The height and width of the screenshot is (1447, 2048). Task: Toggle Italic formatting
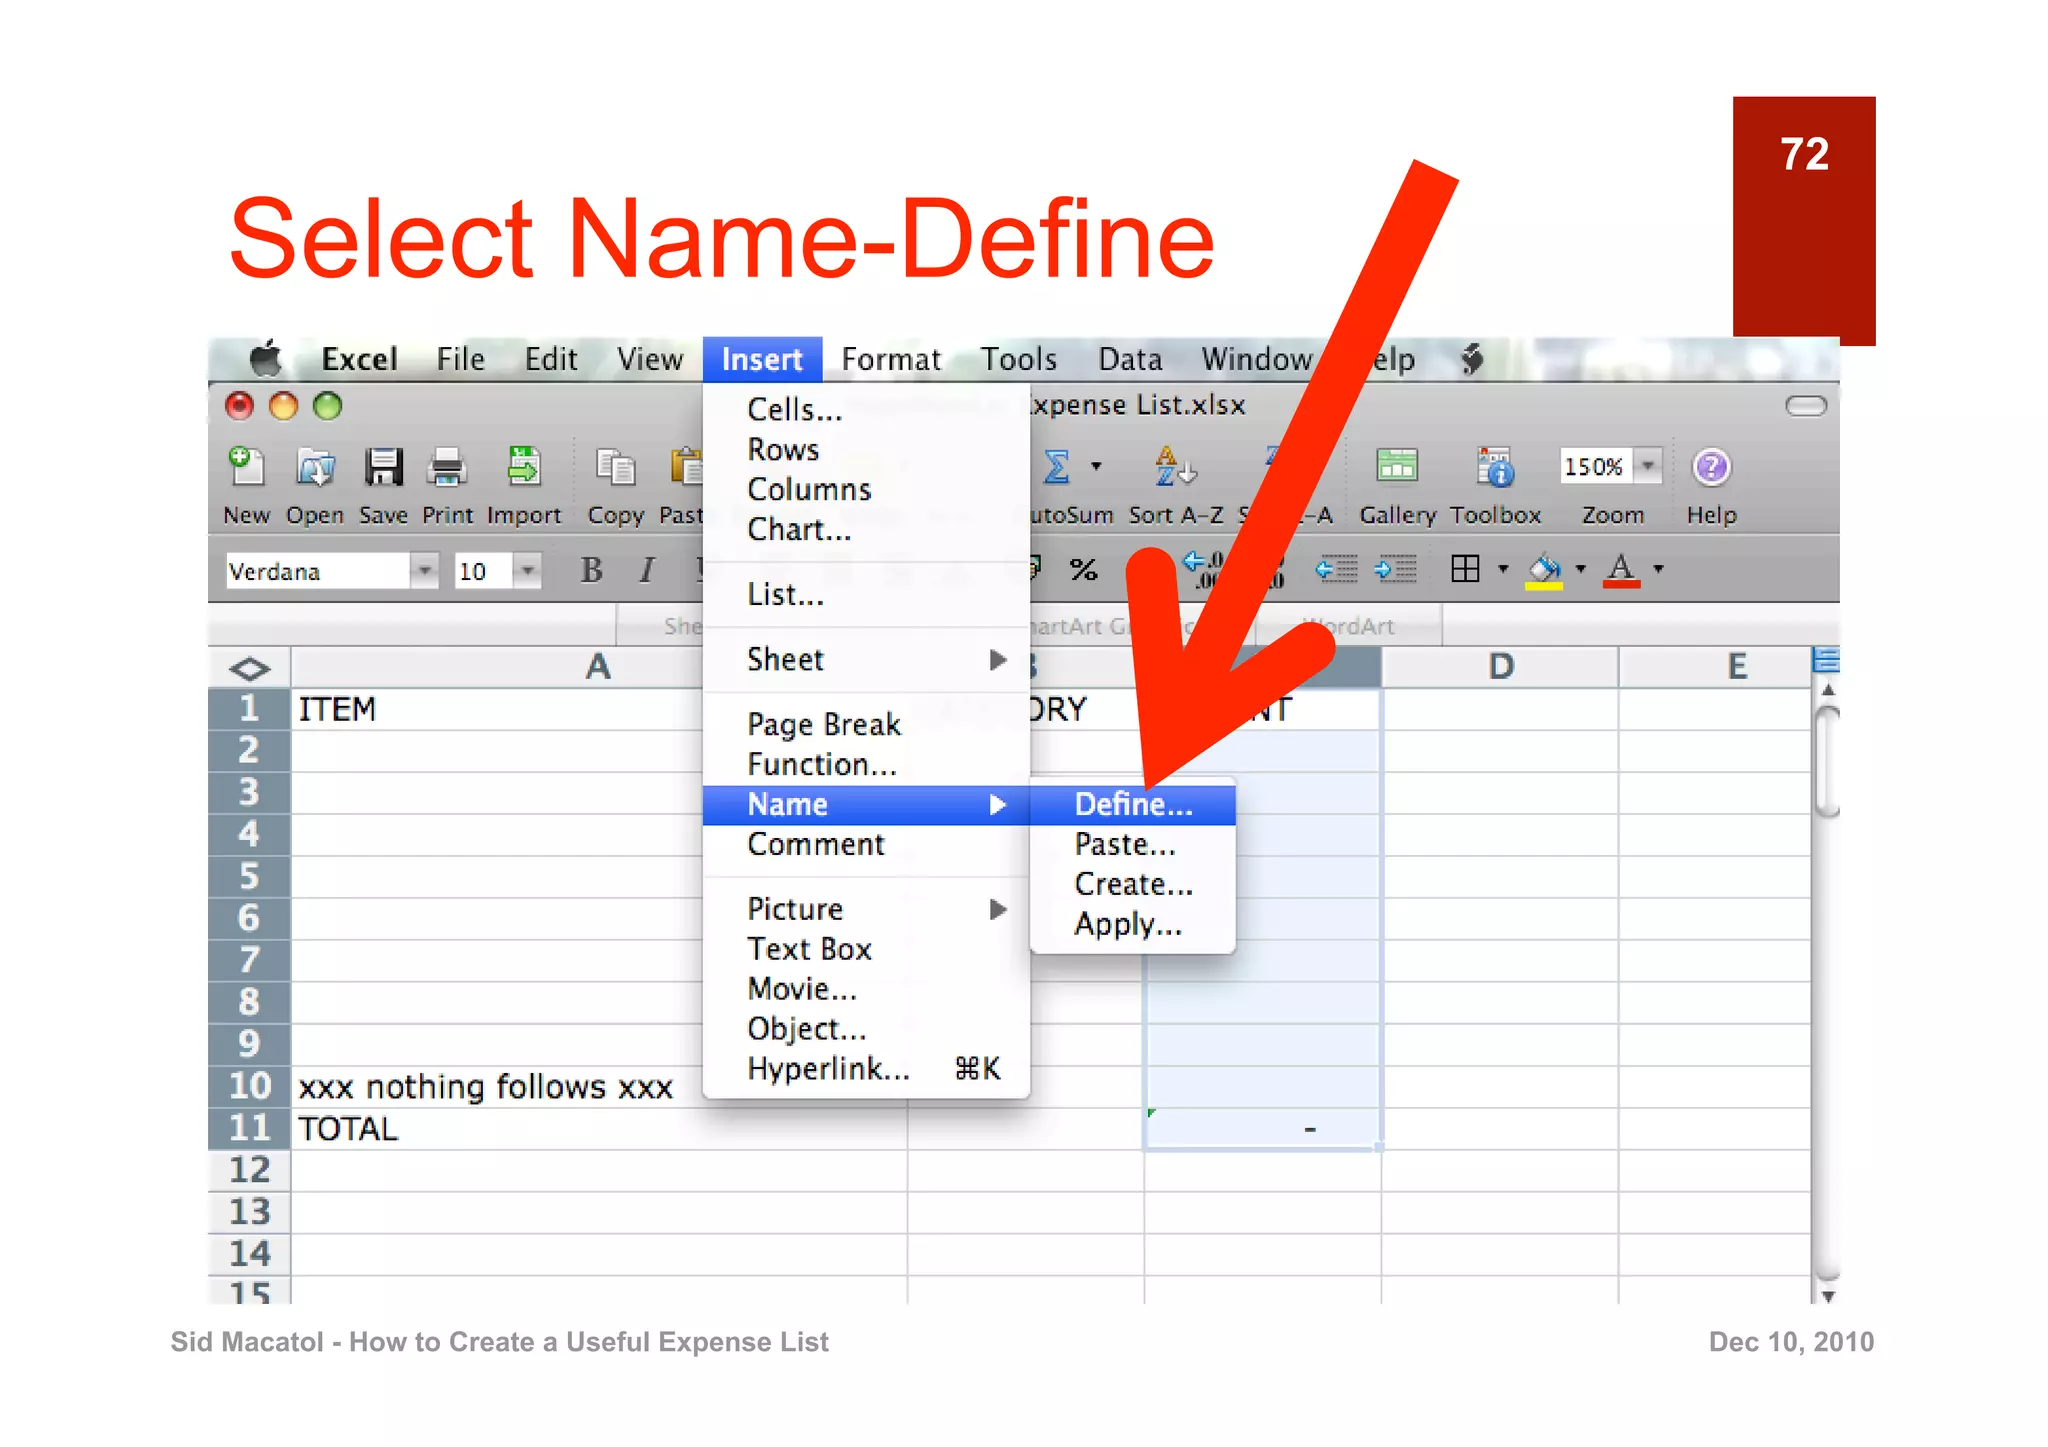647,570
